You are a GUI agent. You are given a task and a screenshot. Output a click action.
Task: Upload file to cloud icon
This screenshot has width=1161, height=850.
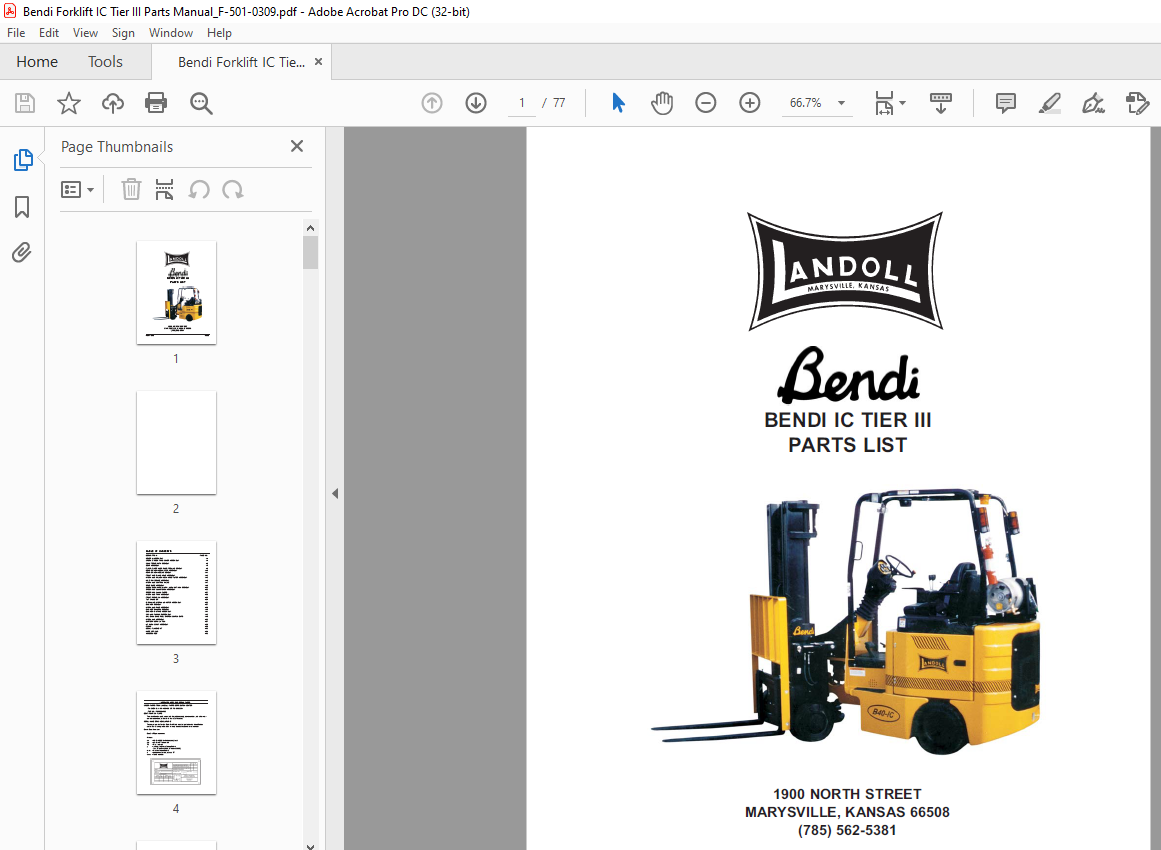[x=113, y=103]
